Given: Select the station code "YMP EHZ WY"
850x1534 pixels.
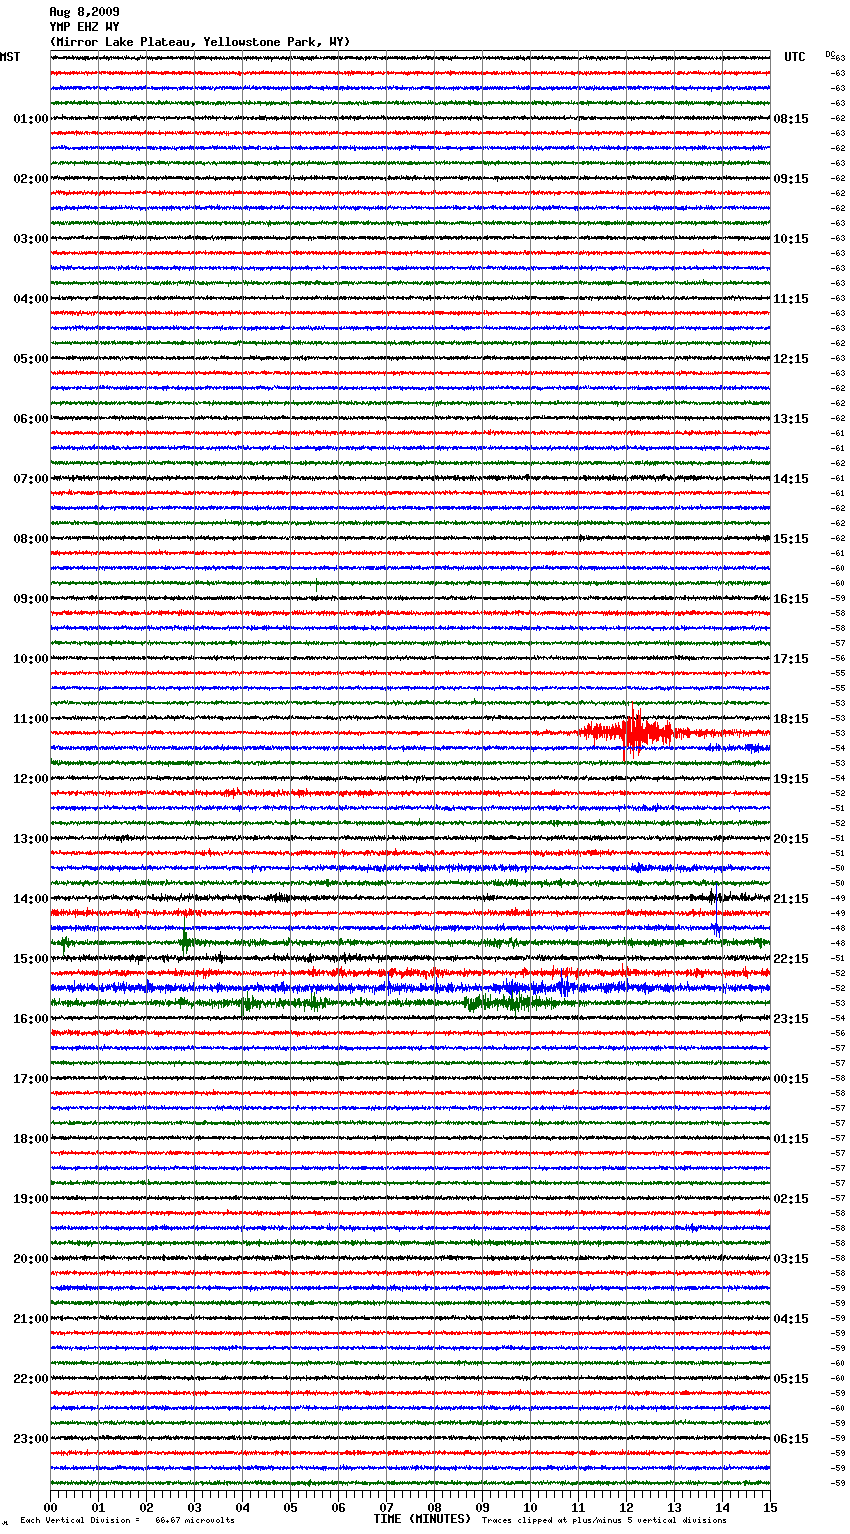Looking at the screenshot, I should [x=84, y=27].
